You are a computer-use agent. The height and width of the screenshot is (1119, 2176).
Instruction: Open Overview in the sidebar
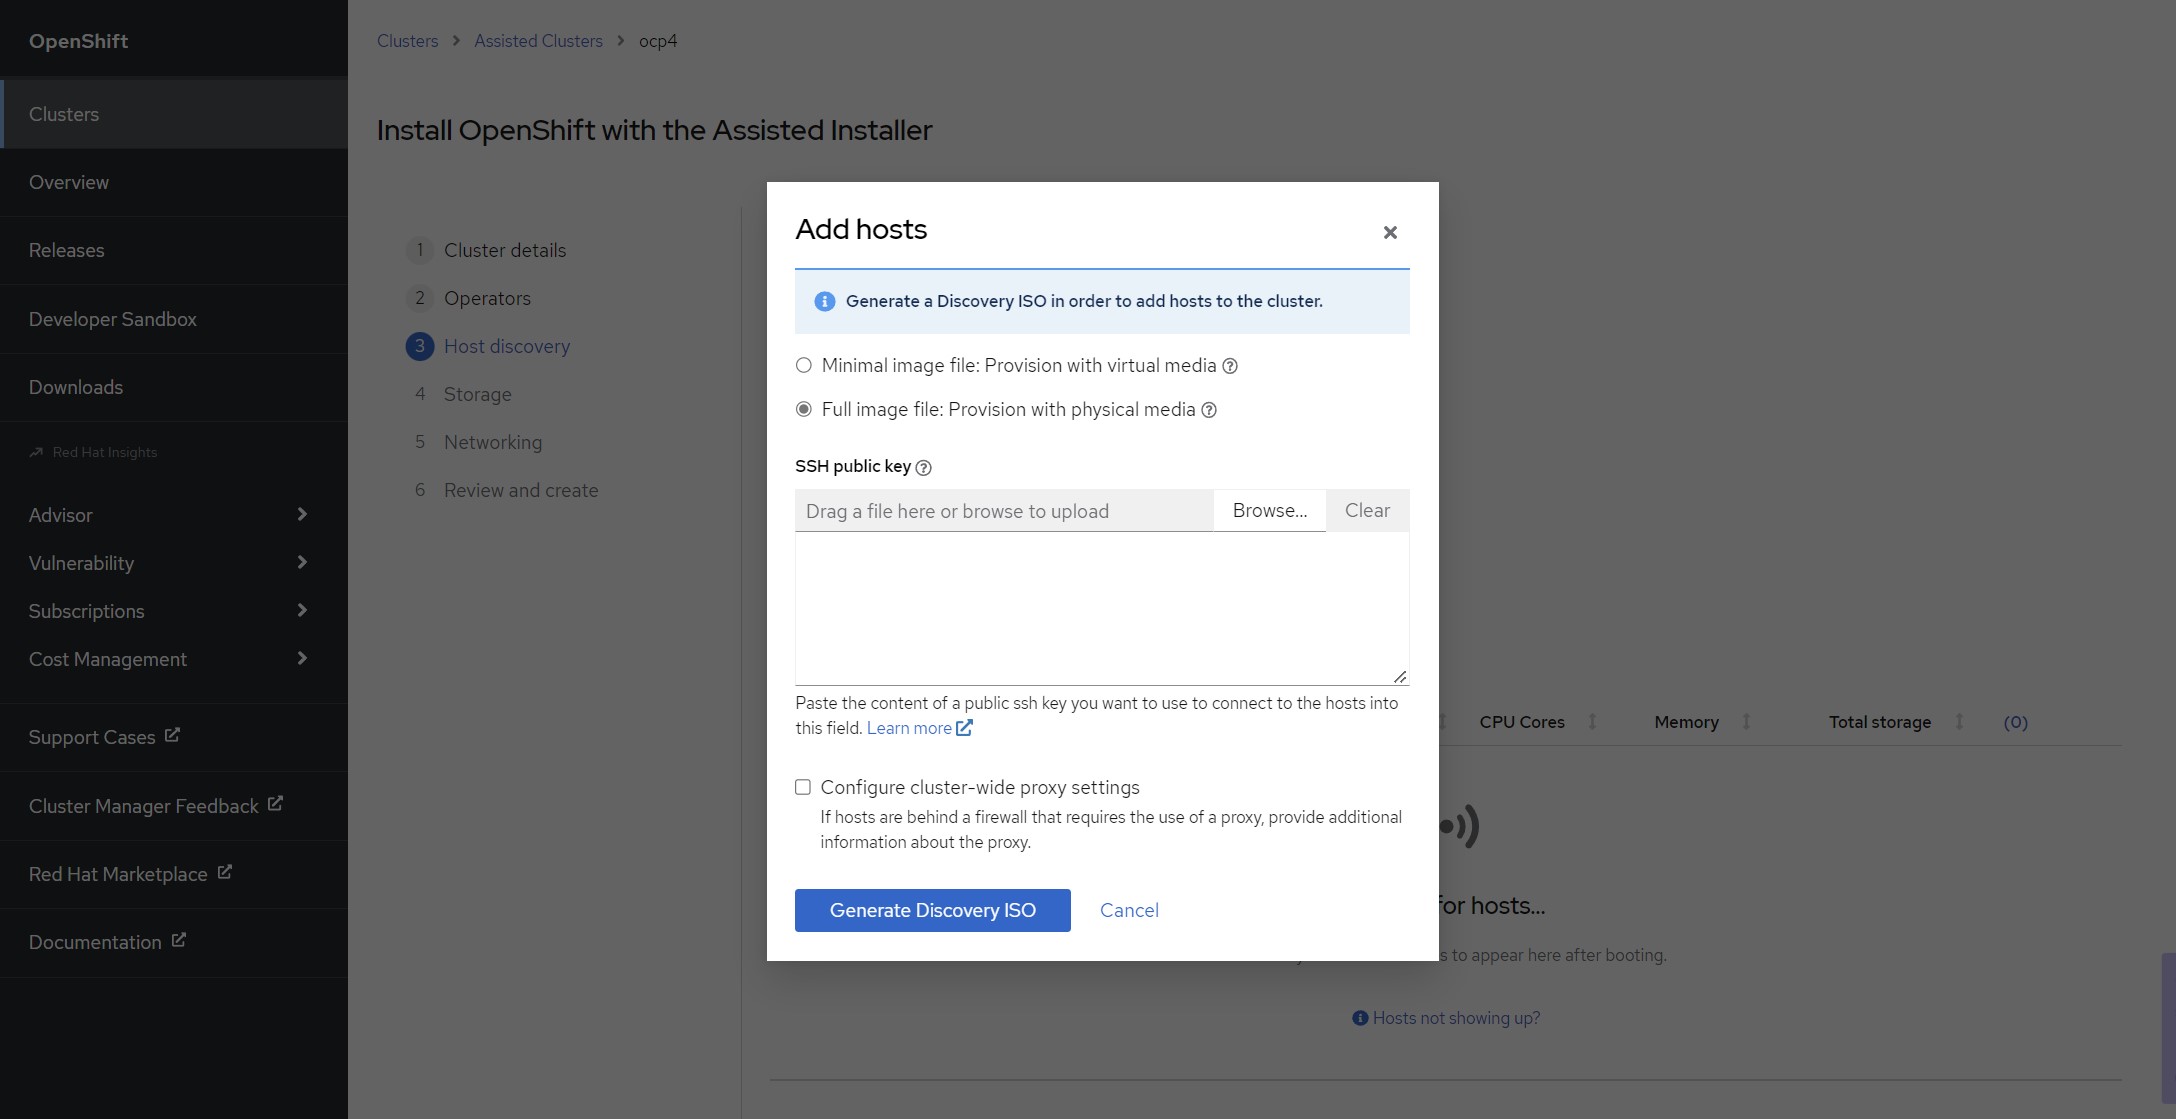click(x=174, y=182)
